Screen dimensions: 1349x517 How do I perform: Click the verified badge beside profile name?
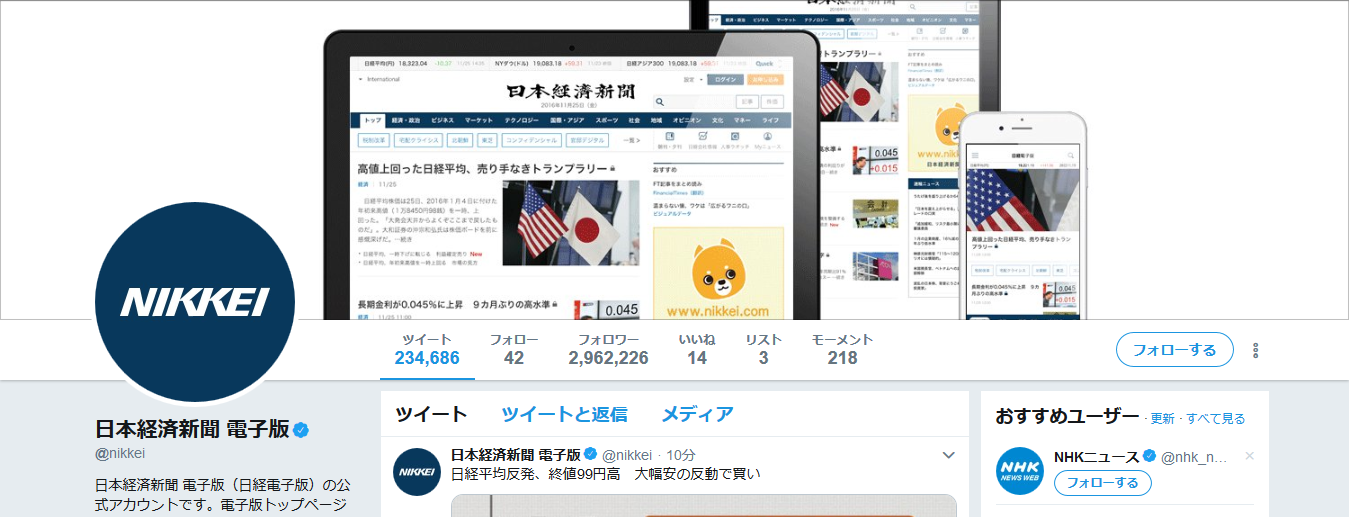click(301, 430)
